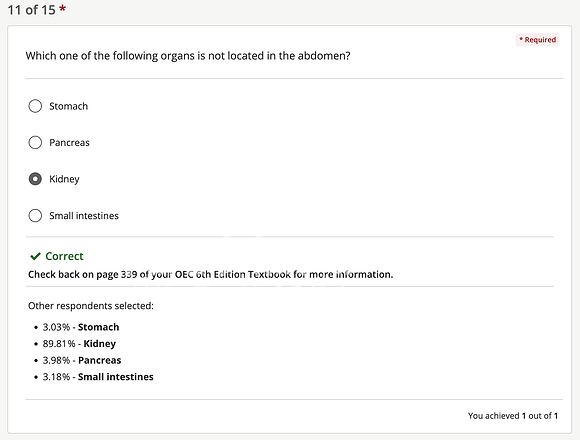Click the selected Kidney radio button
Viewport: 580px width, 440px height.
pyautogui.click(x=35, y=179)
